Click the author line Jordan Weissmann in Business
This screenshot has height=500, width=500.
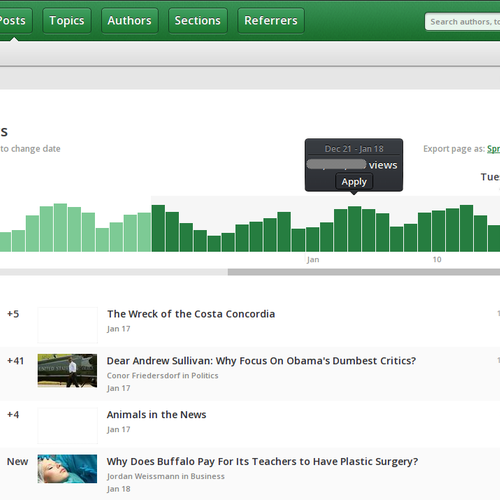point(166,476)
